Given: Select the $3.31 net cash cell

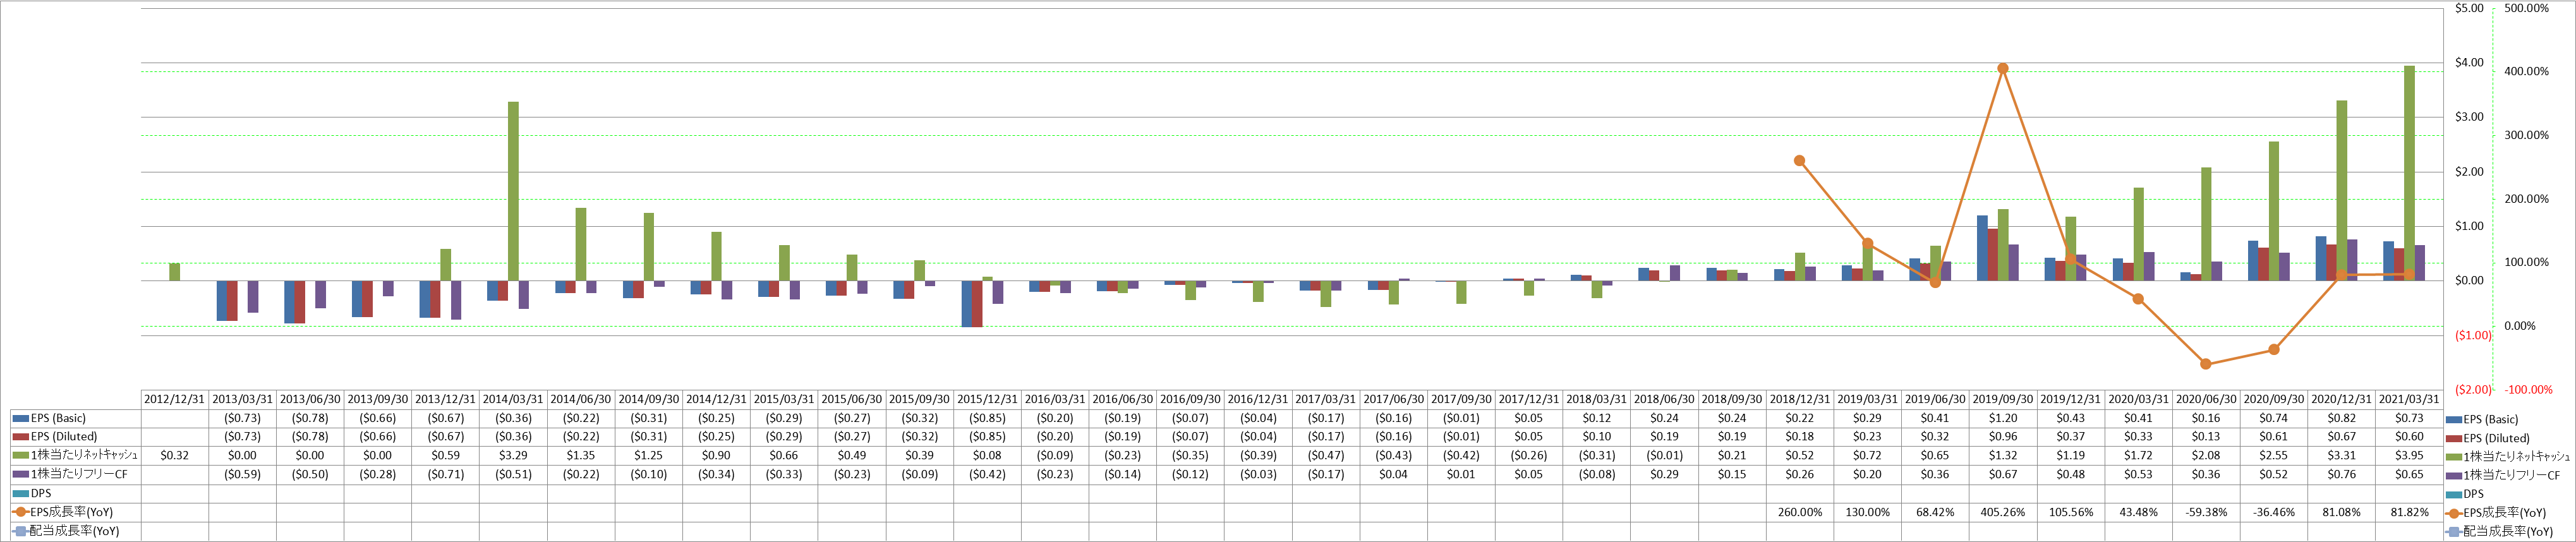Looking at the screenshot, I should pyautogui.click(x=2342, y=455).
